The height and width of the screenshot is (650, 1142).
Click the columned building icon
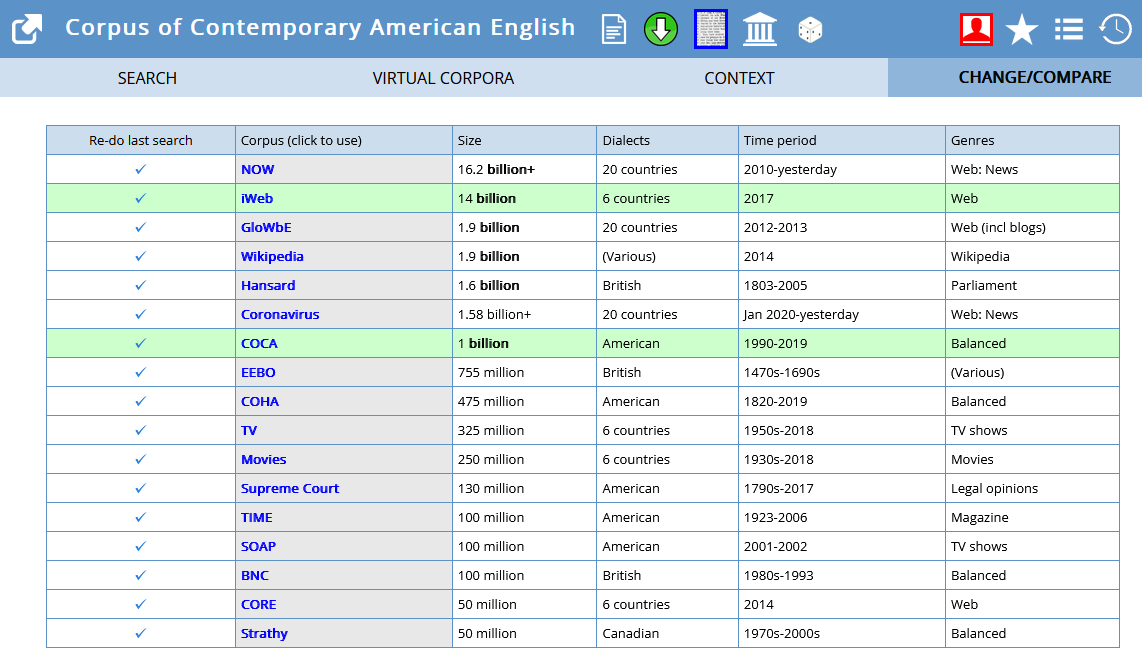760,30
